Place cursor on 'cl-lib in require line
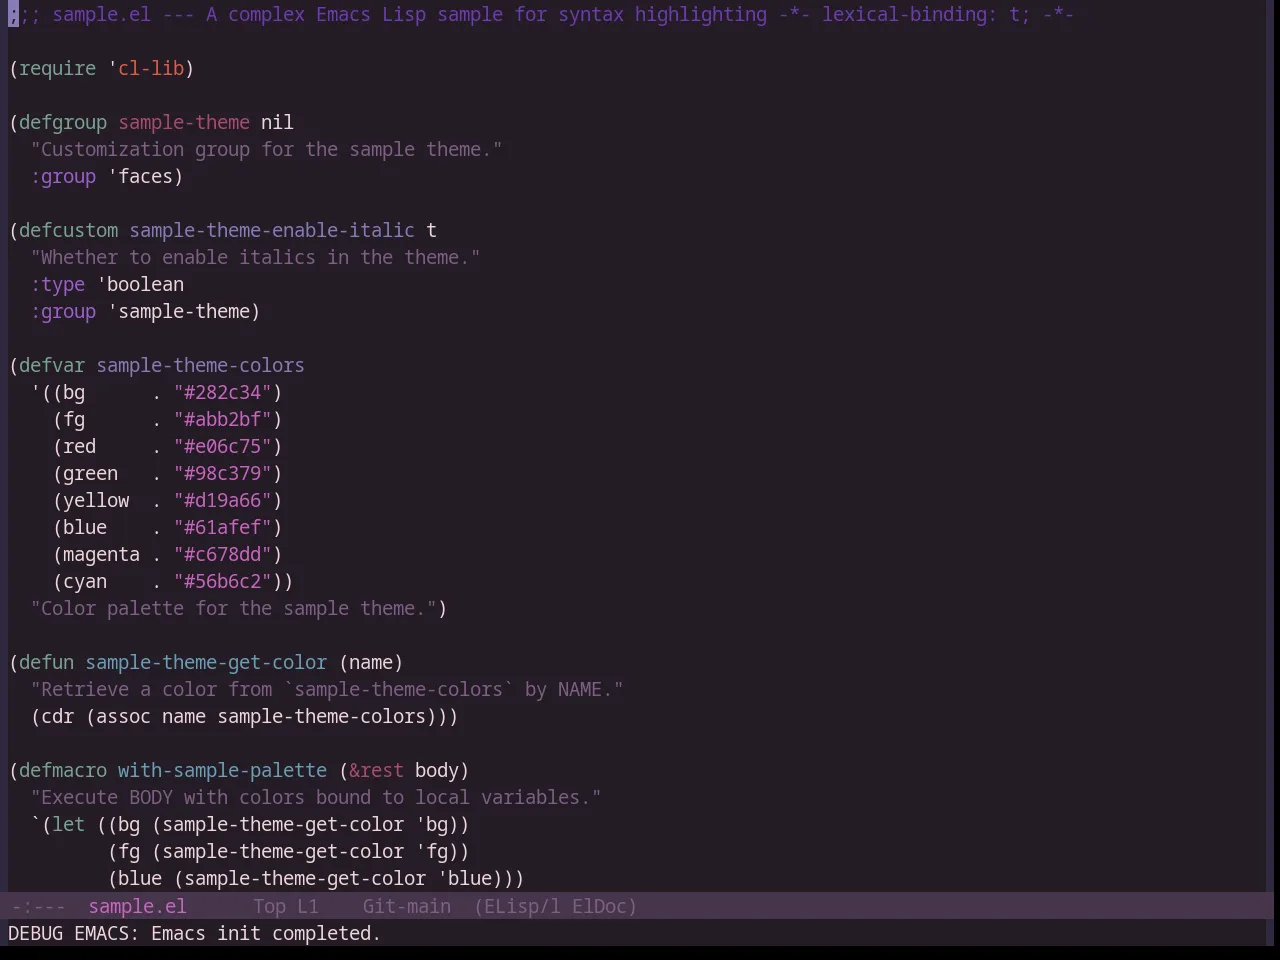 (146, 68)
